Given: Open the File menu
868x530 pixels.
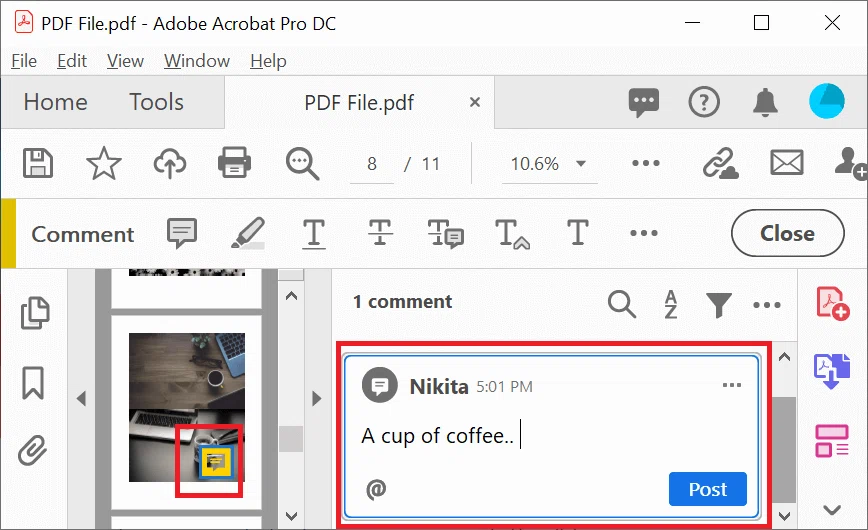Looking at the screenshot, I should [24, 61].
